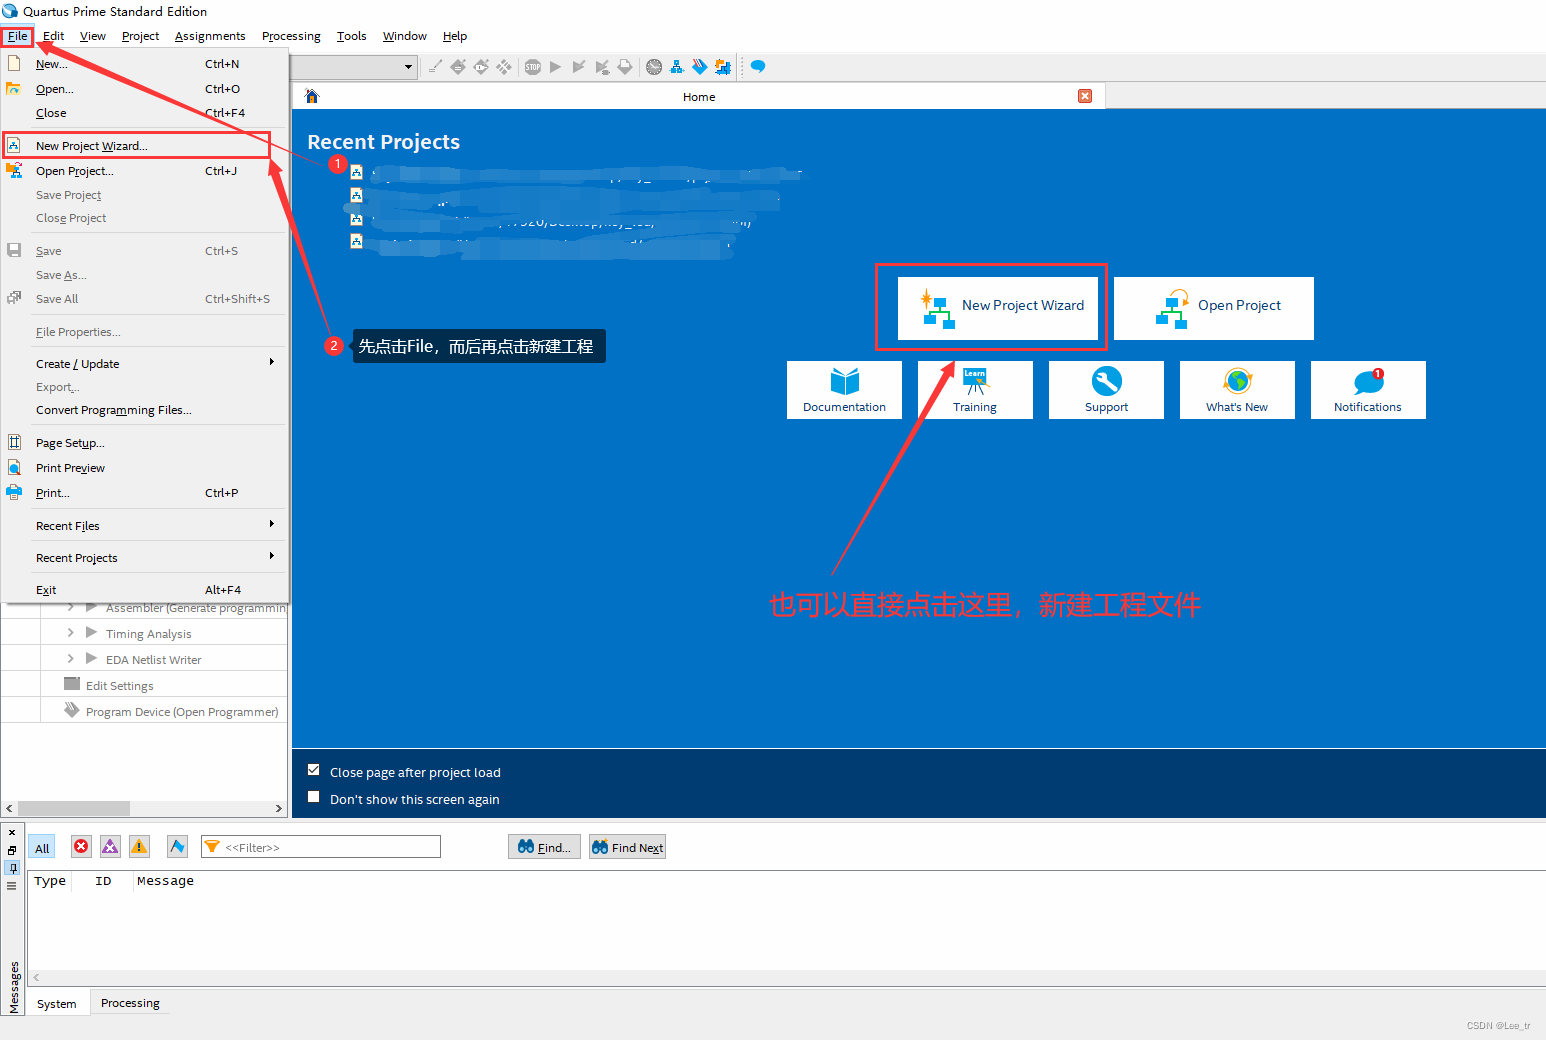Click the blue speech bubble toolbar icon
The height and width of the screenshot is (1040, 1546).
tap(758, 67)
